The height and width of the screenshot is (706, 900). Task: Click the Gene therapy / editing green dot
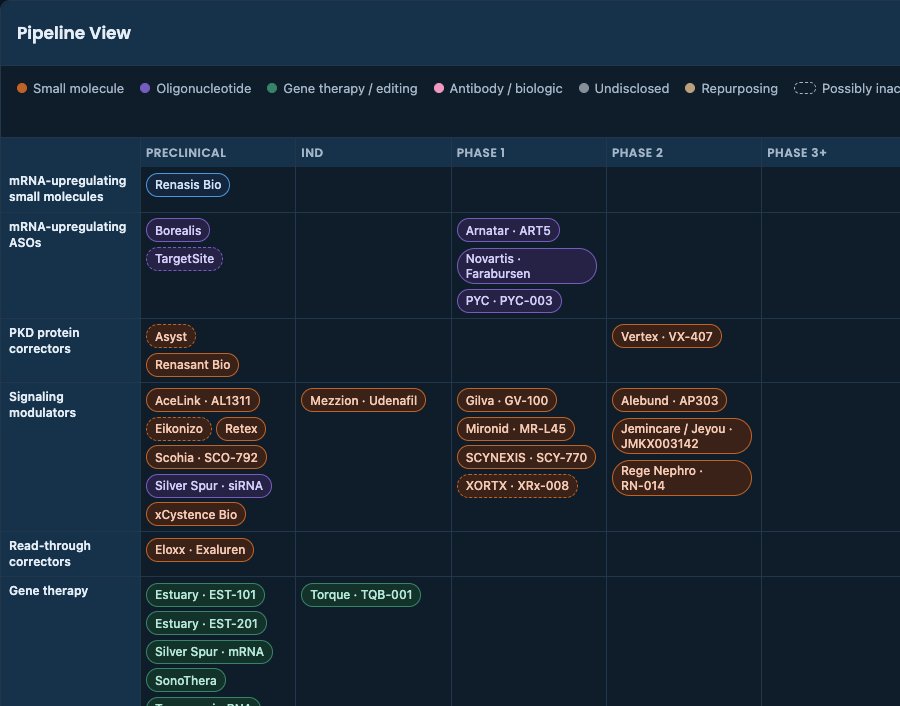[x=272, y=88]
